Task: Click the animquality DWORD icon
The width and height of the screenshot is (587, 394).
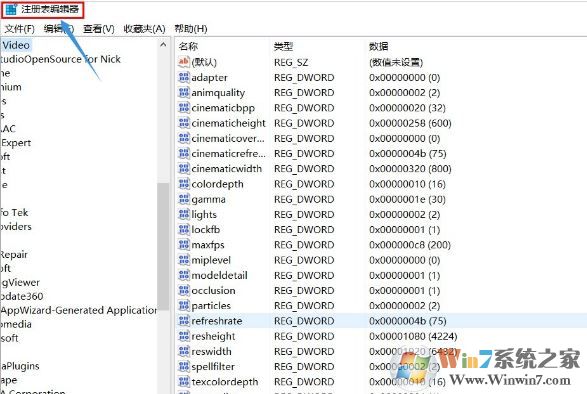Action: [183, 93]
